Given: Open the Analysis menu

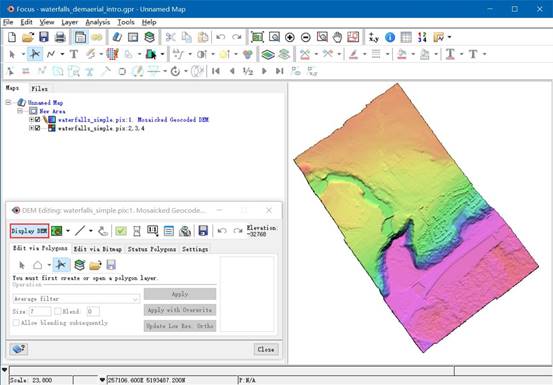Looking at the screenshot, I should (98, 22).
